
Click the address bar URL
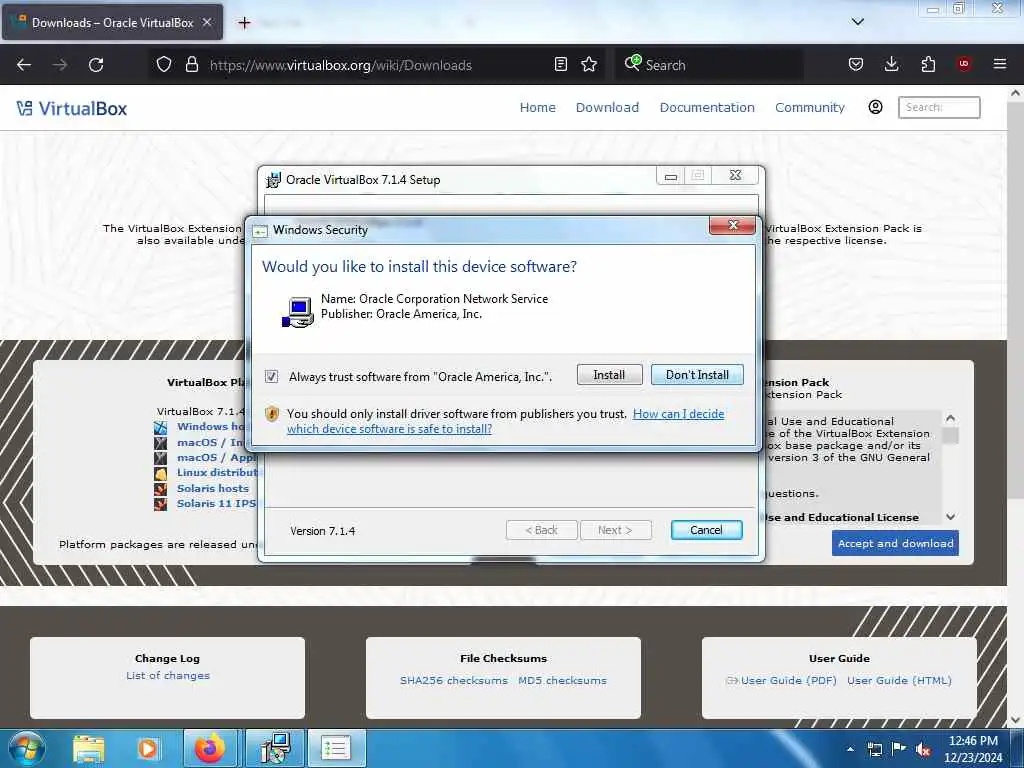pyautogui.click(x=340, y=65)
